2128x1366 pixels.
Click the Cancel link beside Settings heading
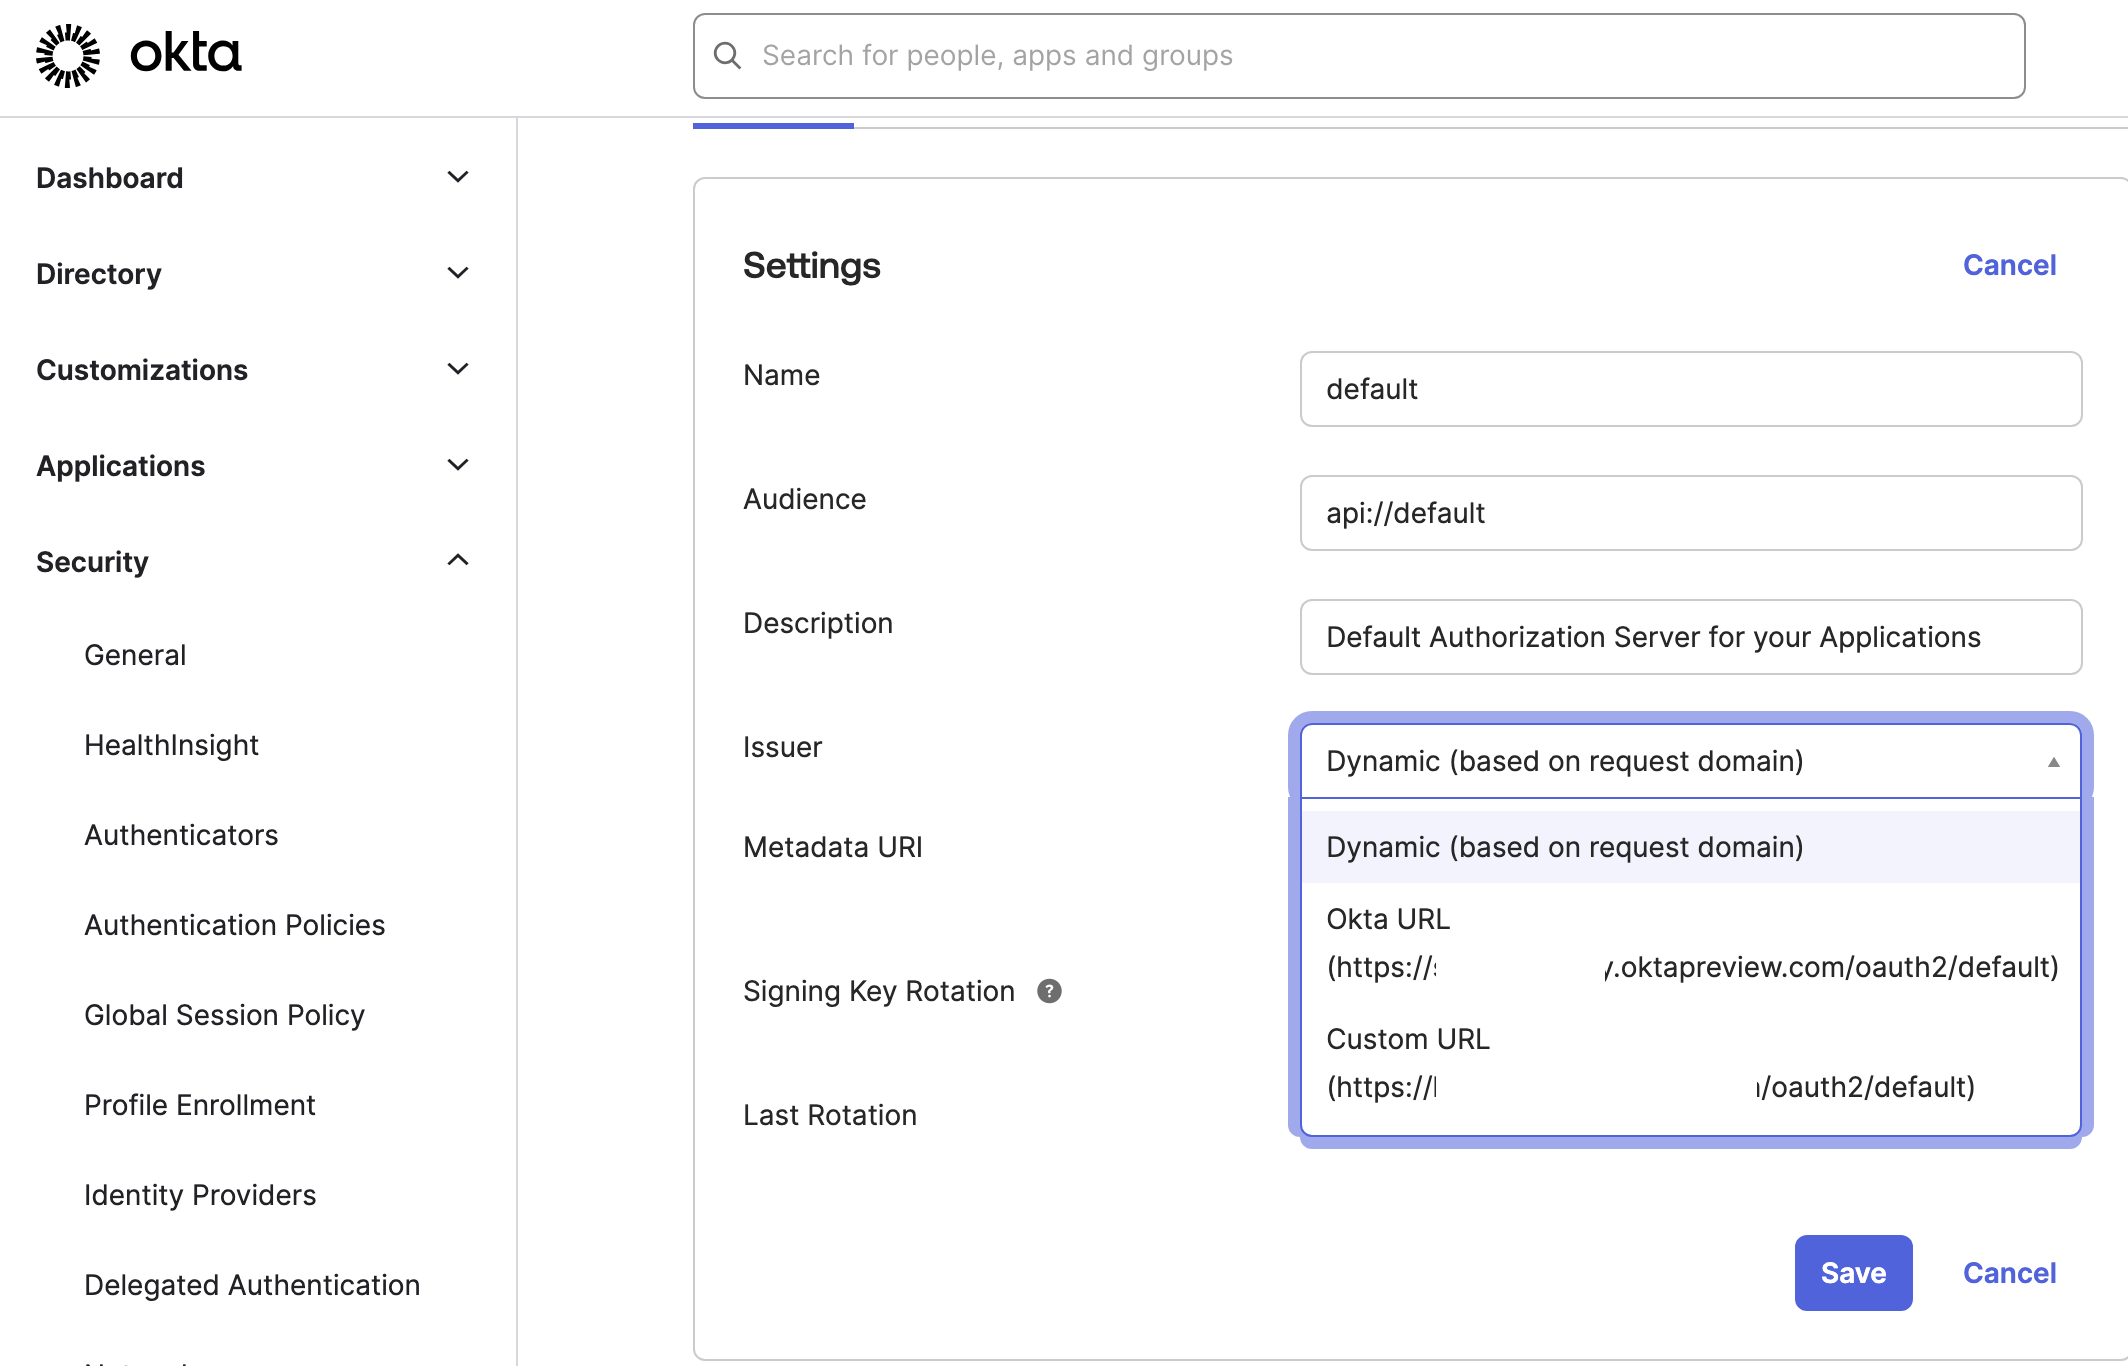[x=2009, y=265]
